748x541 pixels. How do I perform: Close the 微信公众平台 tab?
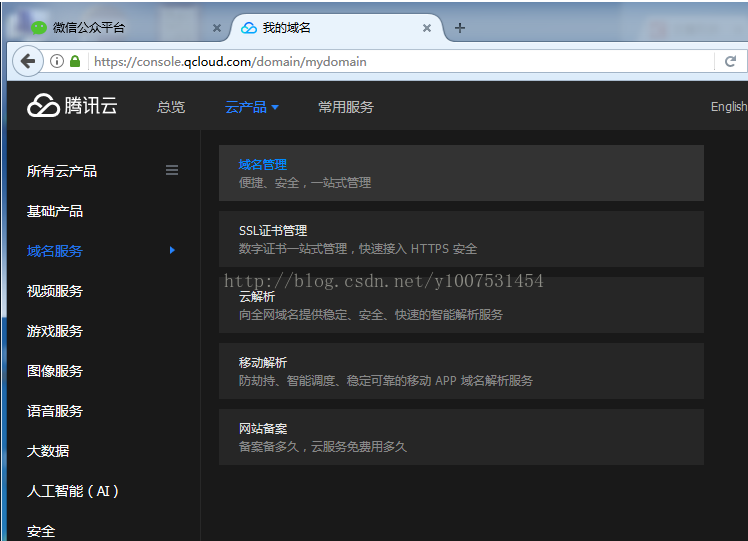217,28
